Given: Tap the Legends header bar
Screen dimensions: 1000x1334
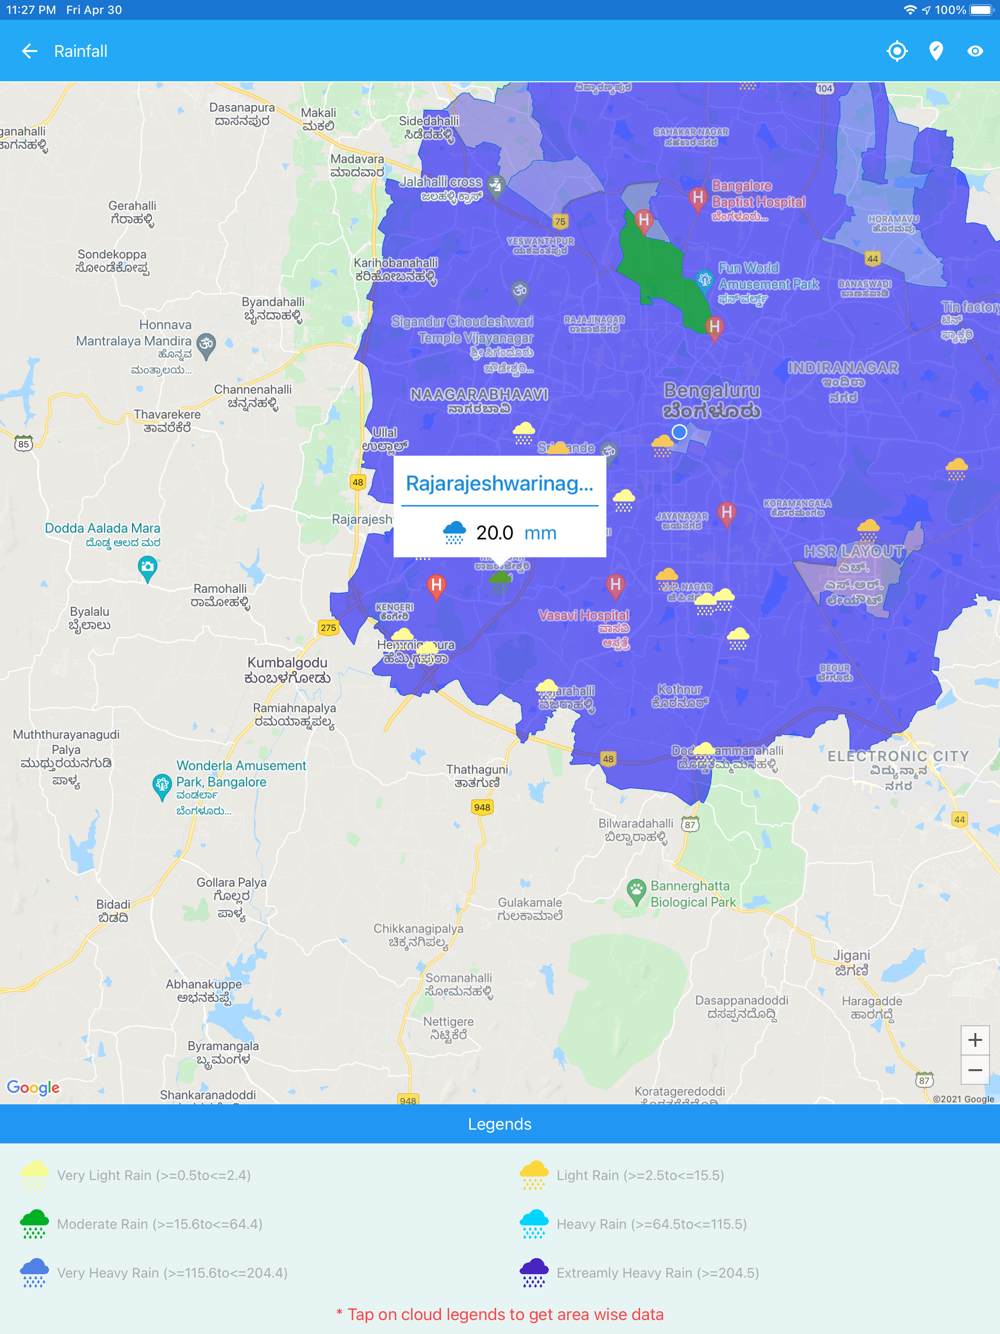Looking at the screenshot, I should (x=500, y=1124).
